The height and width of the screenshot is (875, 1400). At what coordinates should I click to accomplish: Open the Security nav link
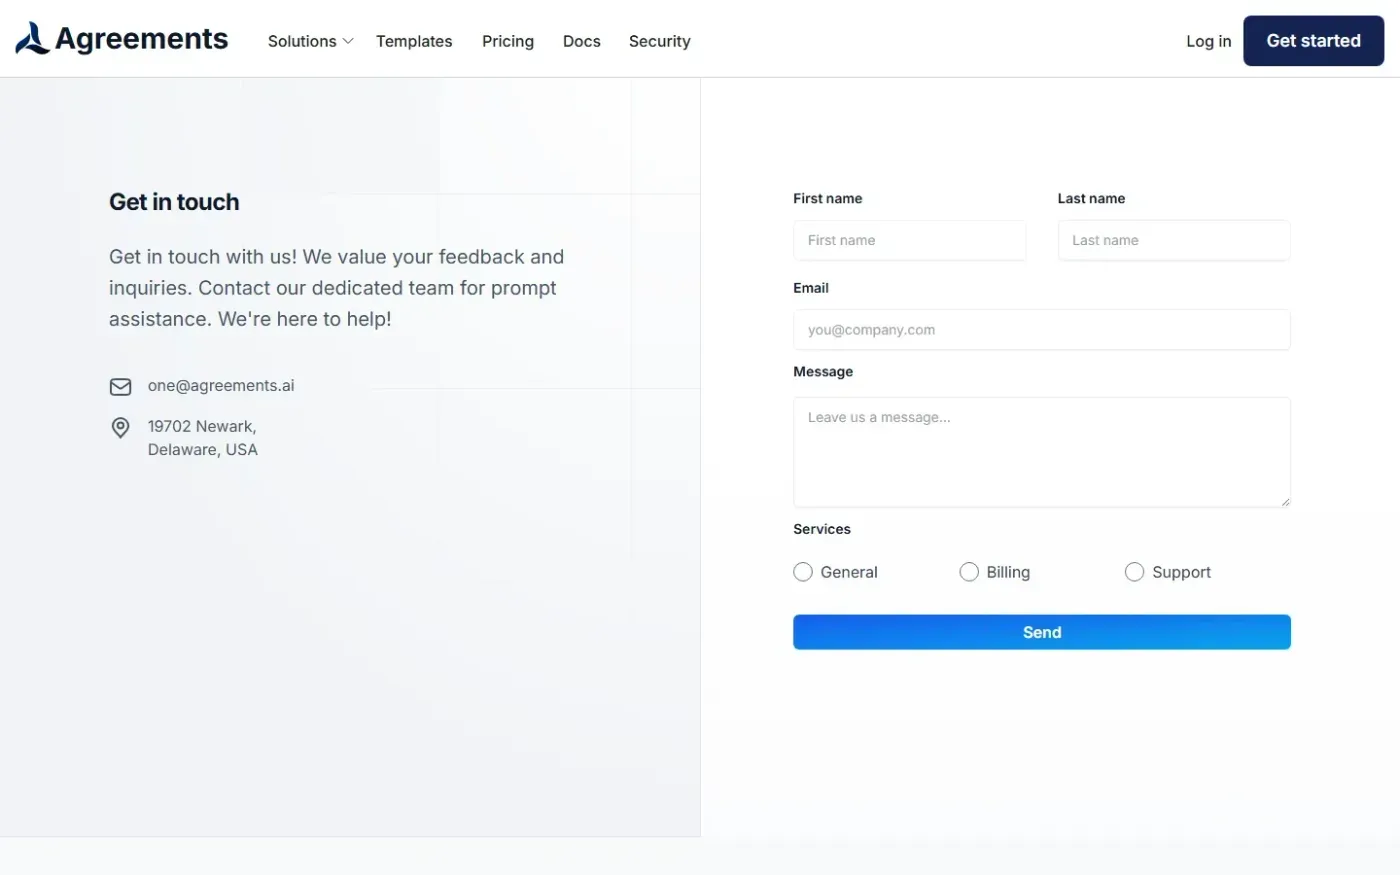click(x=660, y=41)
